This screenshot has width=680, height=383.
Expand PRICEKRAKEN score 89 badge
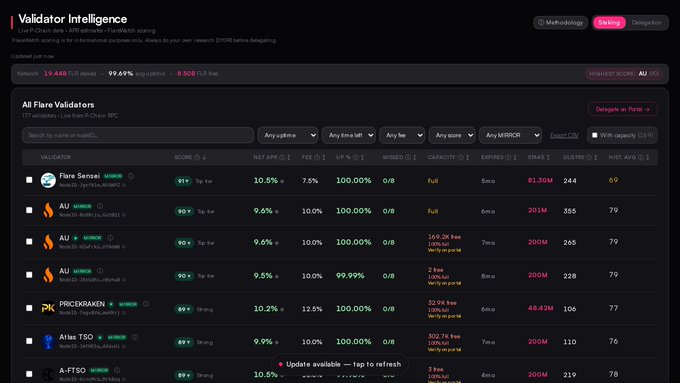[x=183, y=309]
